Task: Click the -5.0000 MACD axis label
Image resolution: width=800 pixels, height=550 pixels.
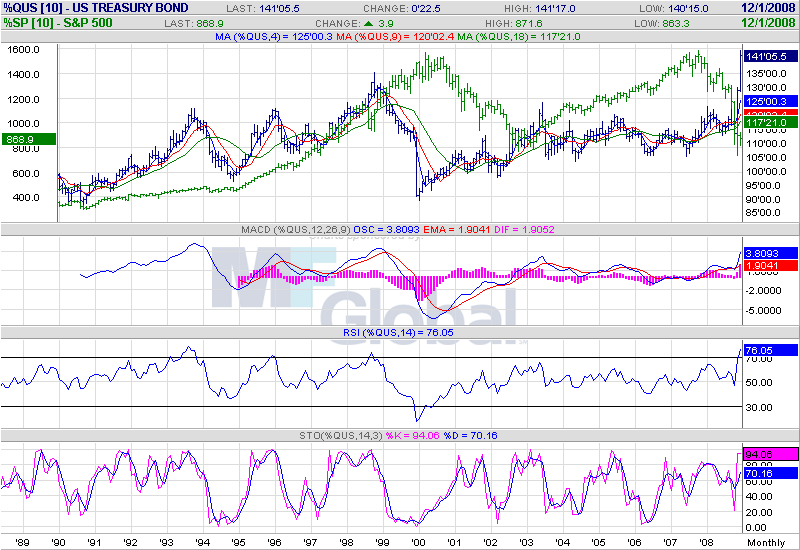Action: coord(763,311)
